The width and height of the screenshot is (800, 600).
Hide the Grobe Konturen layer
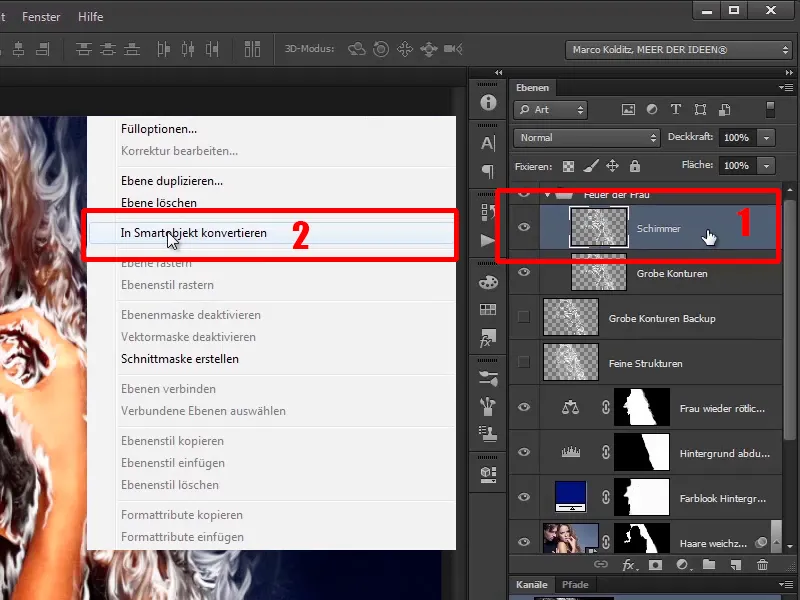(x=524, y=272)
